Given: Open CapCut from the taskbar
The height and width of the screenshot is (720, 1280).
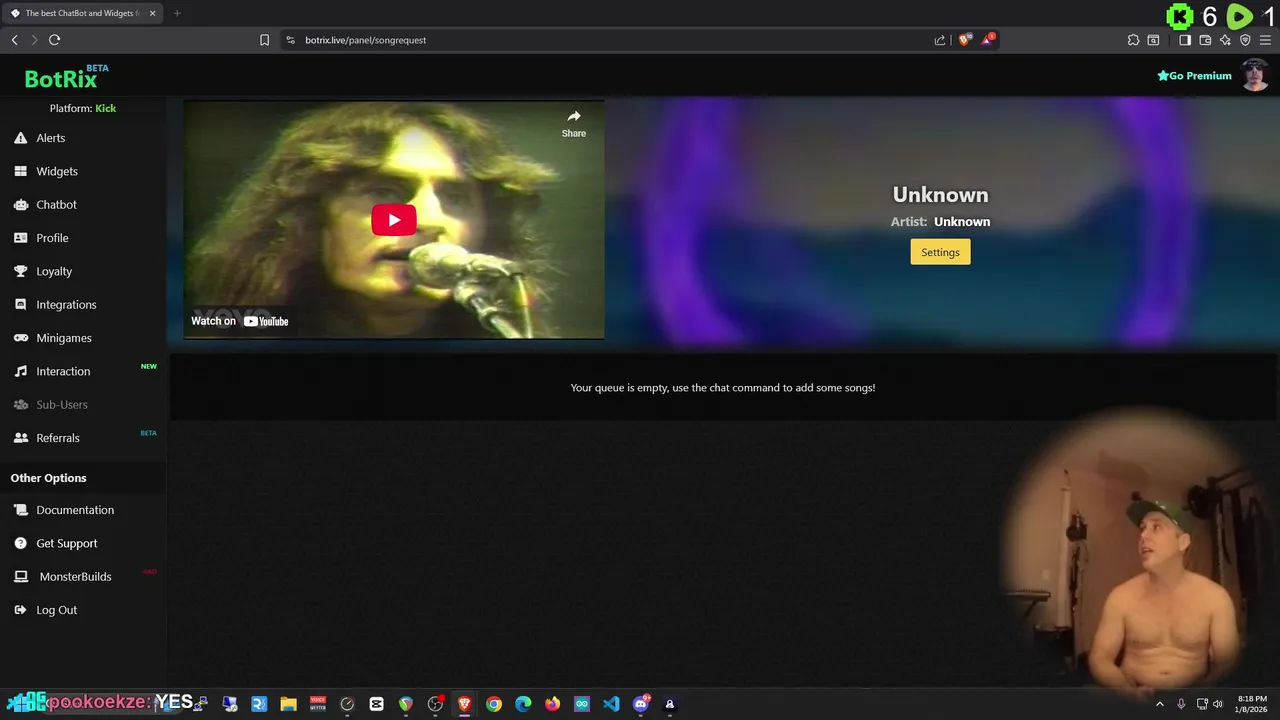Looking at the screenshot, I should pyautogui.click(x=377, y=704).
